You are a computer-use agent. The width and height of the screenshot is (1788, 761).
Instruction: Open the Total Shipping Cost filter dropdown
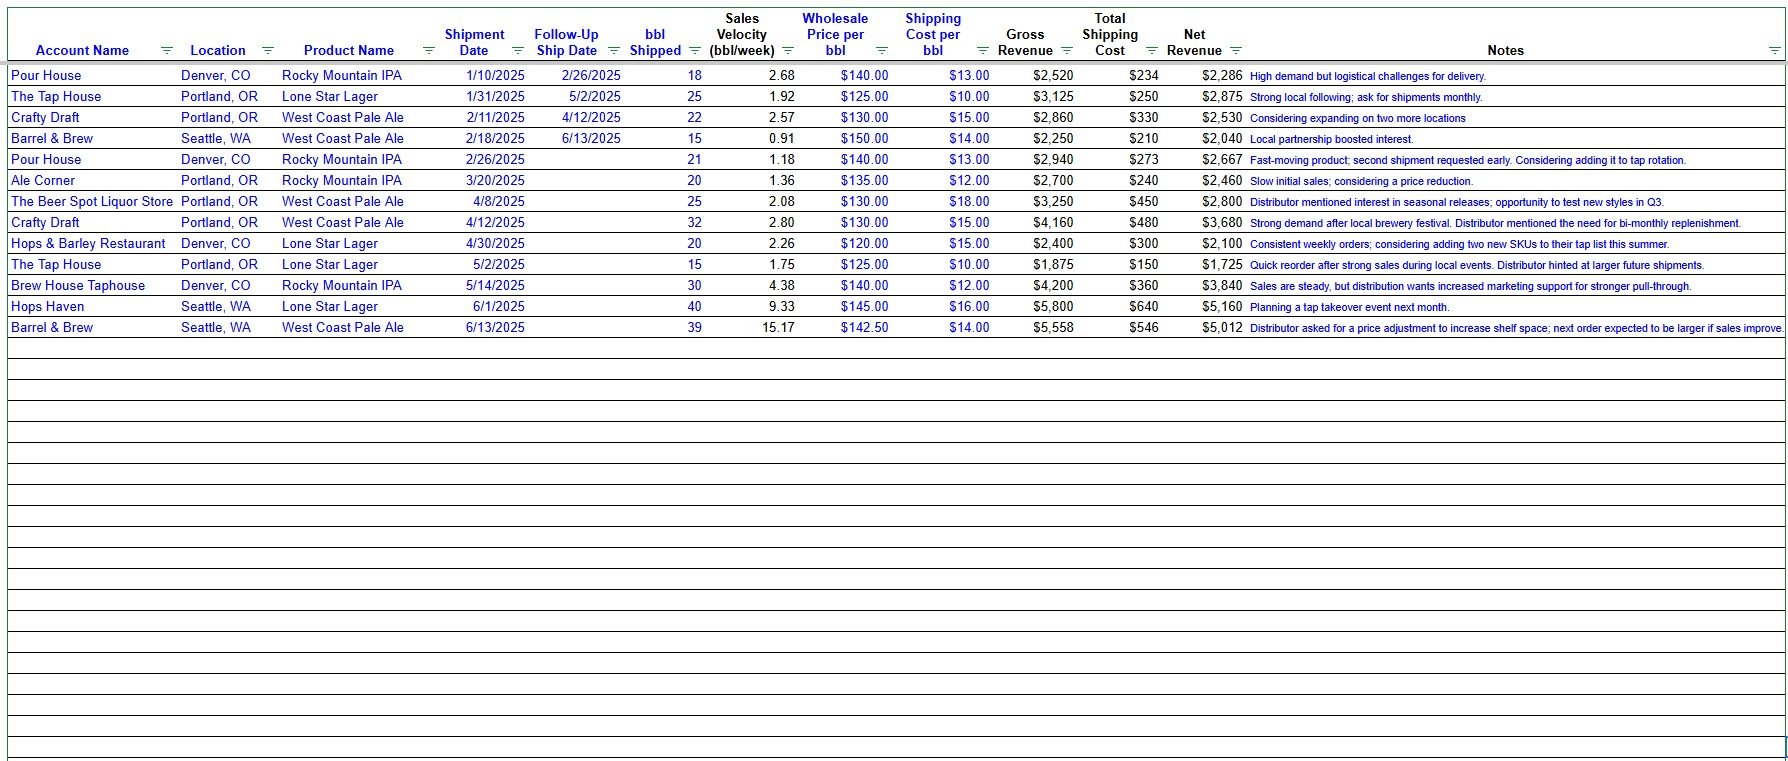[x=1152, y=51]
